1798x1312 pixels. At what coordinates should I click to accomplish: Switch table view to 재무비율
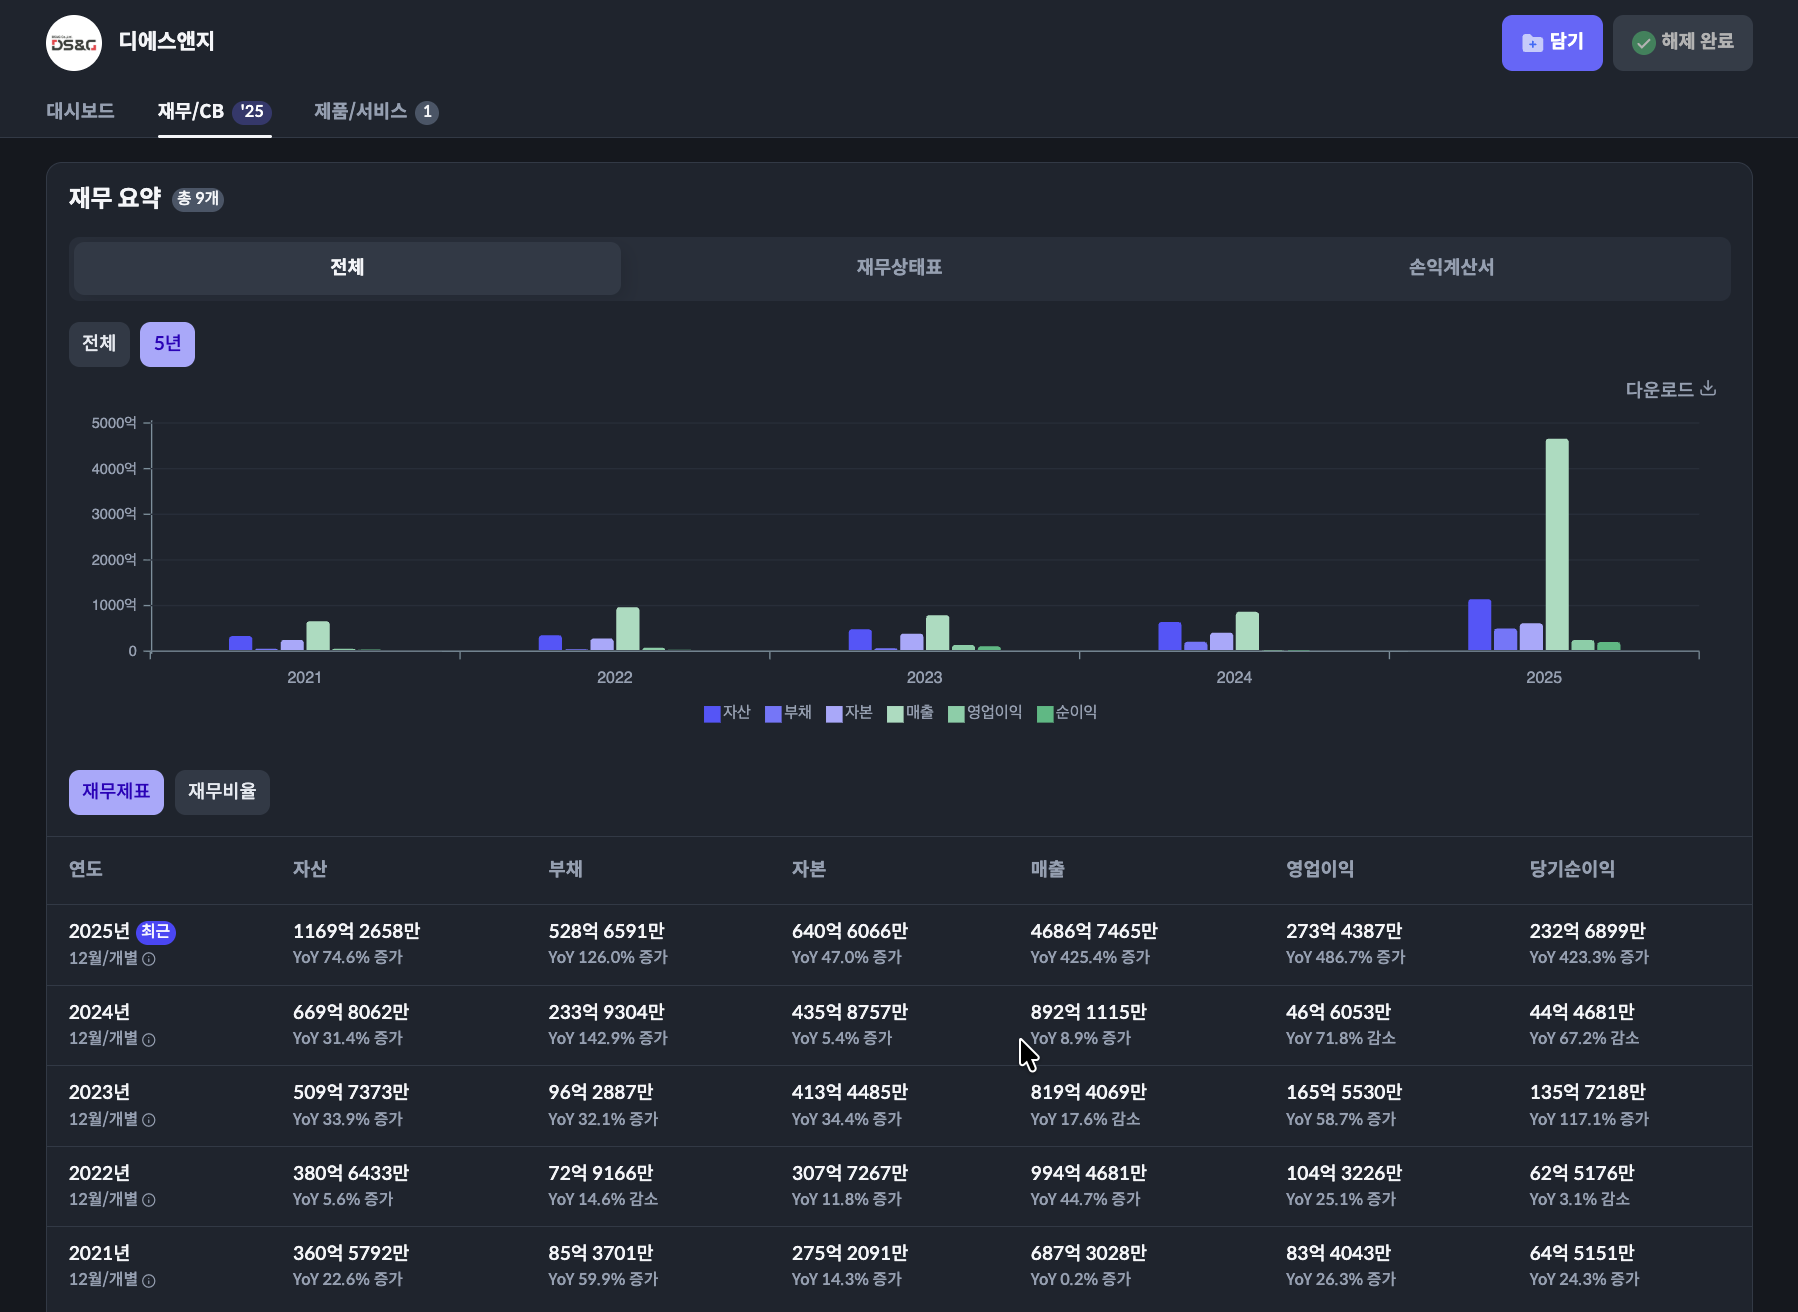pos(222,792)
